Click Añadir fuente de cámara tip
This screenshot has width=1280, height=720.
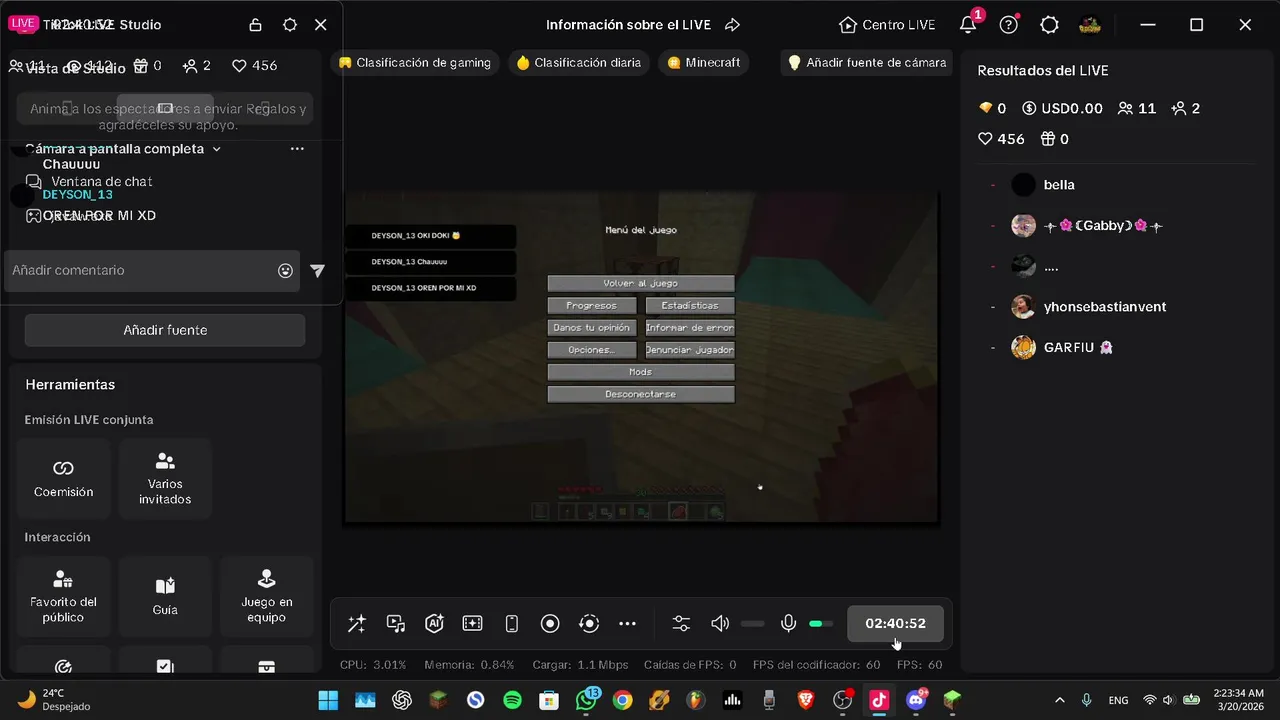[x=867, y=63]
